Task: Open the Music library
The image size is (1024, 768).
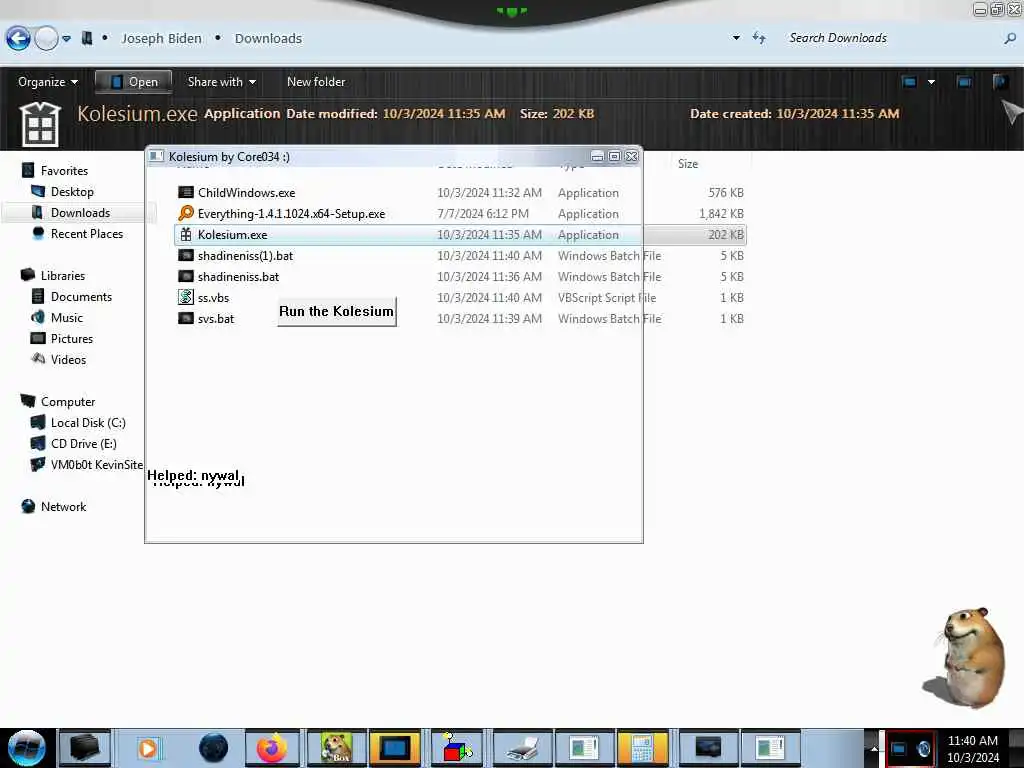Action: tap(67, 318)
